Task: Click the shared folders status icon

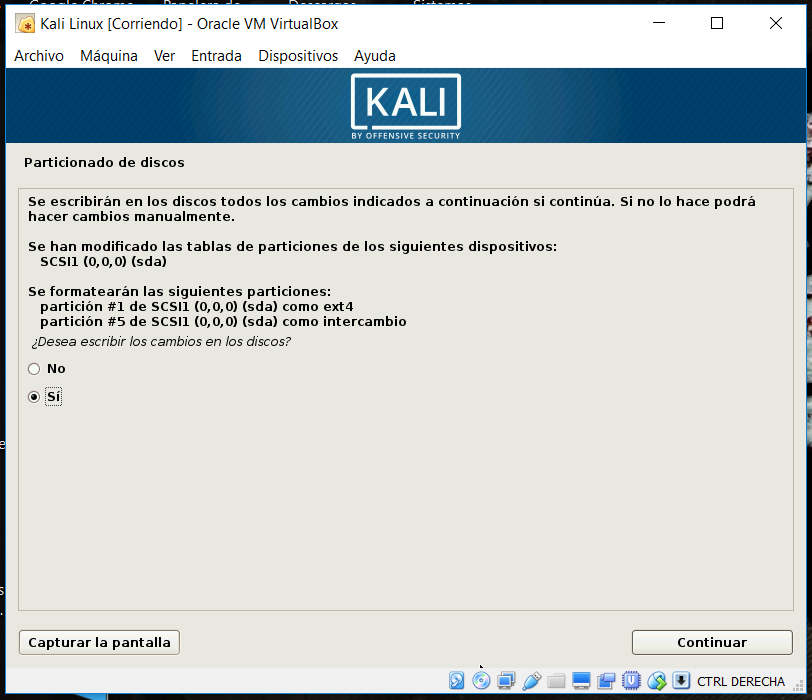Action: click(x=556, y=681)
